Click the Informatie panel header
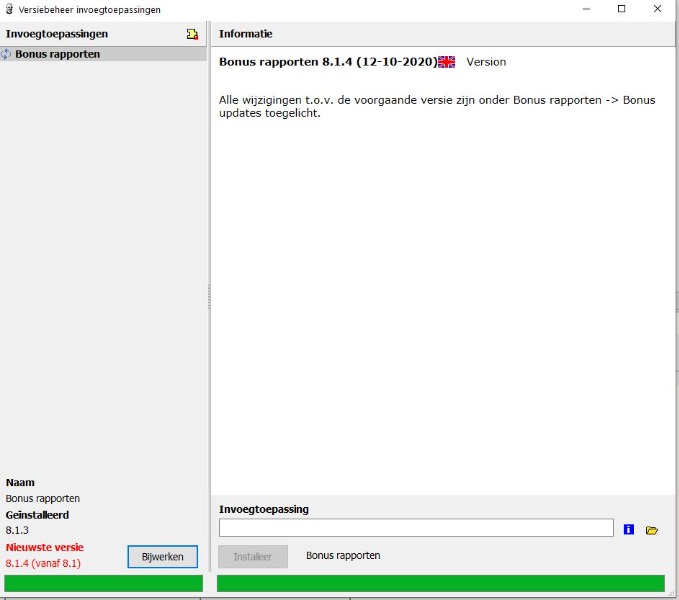This screenshot has width=679, height=600. click(245, 34)
